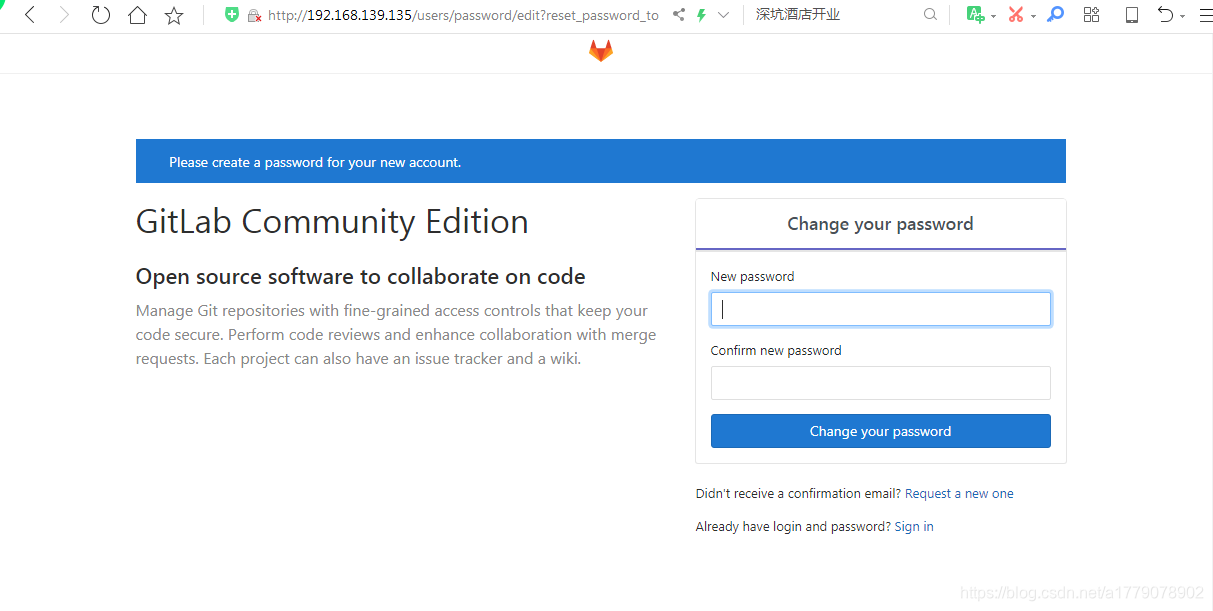Click the Request a new one link
Screen dimensions: 1213x611
tap(959, 494)
